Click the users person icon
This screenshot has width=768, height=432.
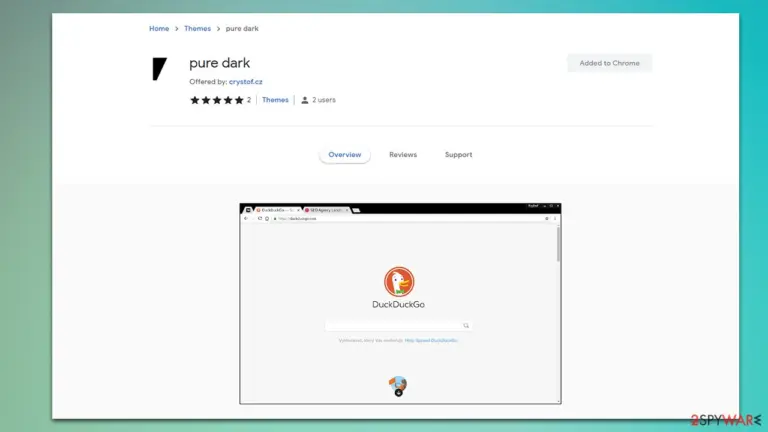click(x=305, y=100)
